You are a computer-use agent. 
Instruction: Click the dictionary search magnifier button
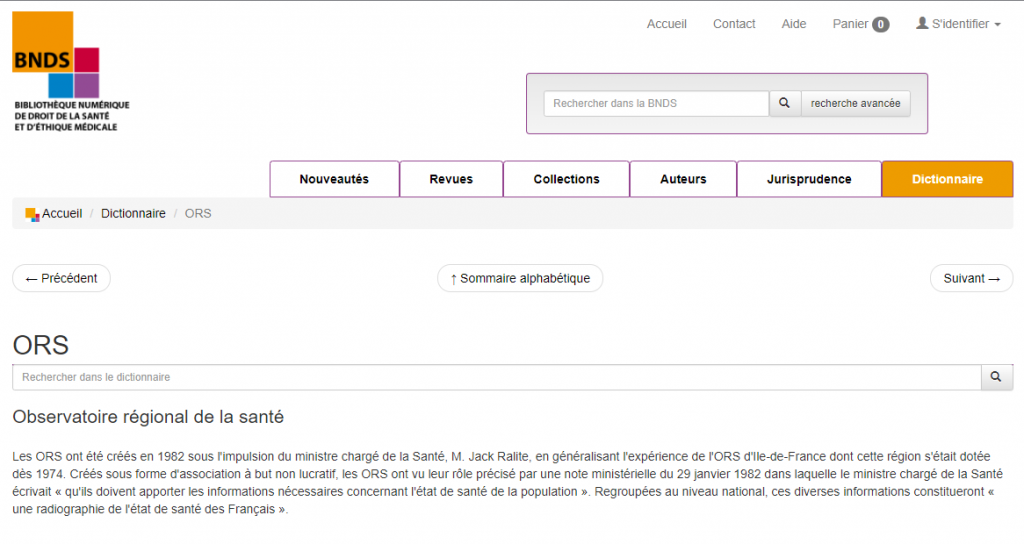pos(996,377)
